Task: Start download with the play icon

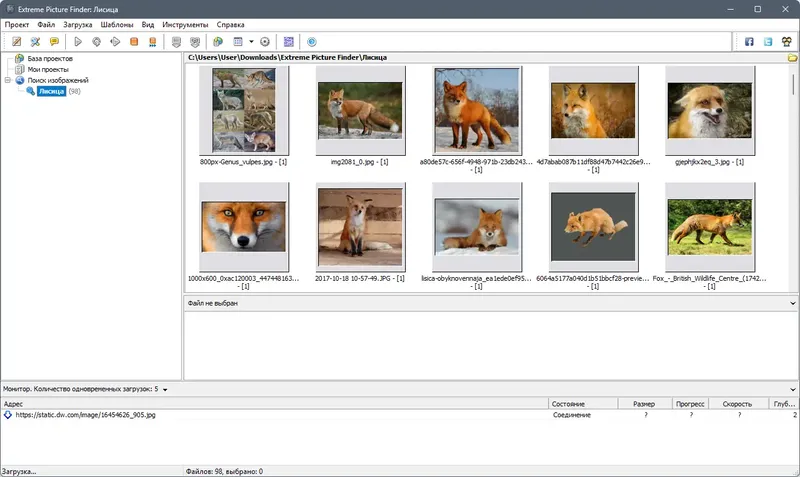Action: pyautogui.click(x=78, y=42)
